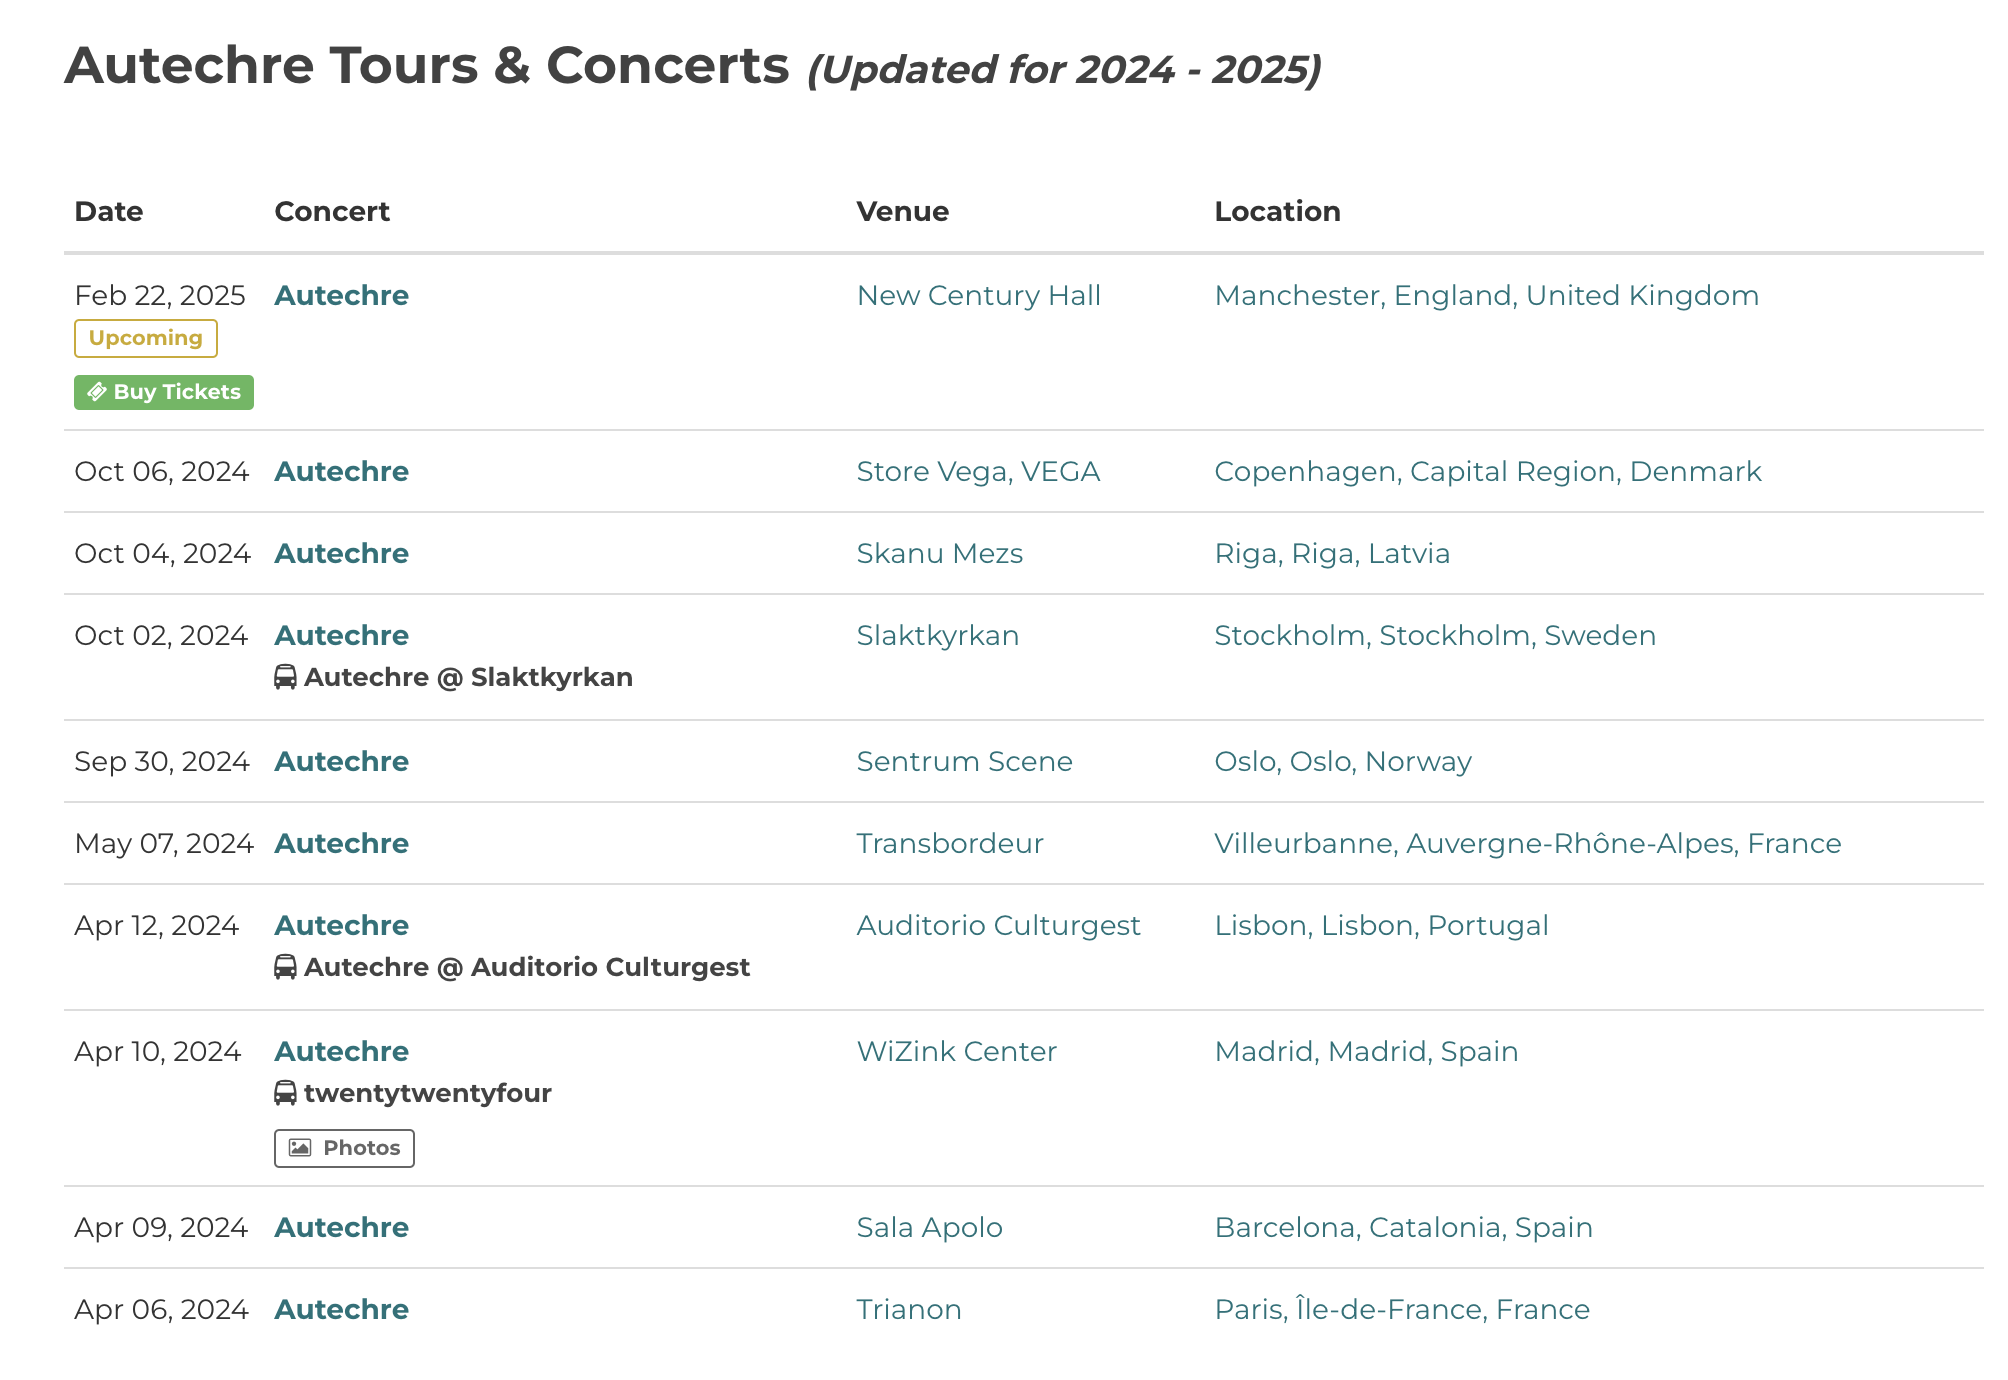Open the Store Vega, VEGA venue page
The height and width of the screenshot is (1380, 2008).
click(x=978, y=471)
